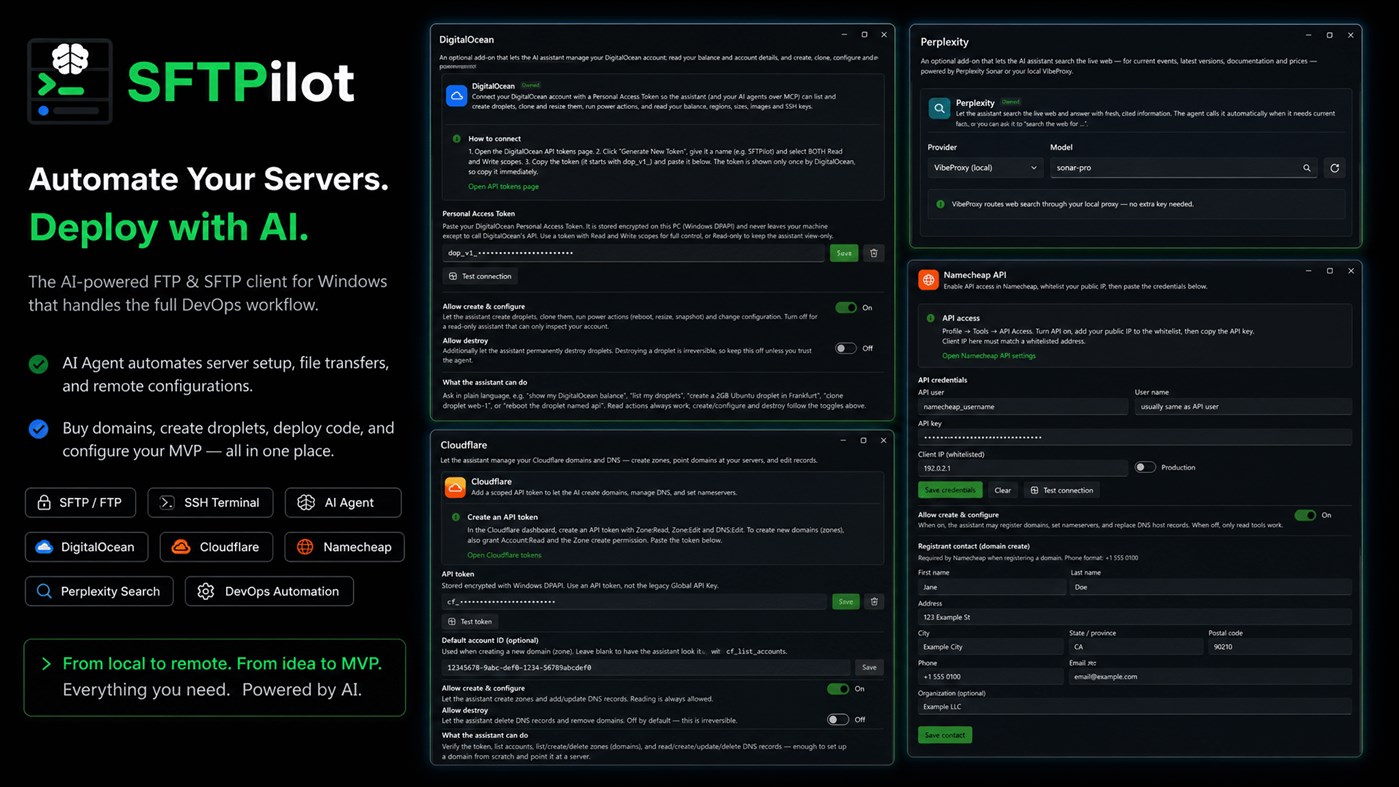Maximize the Perplexity window
The image size is (1399, 787).
1329,35
